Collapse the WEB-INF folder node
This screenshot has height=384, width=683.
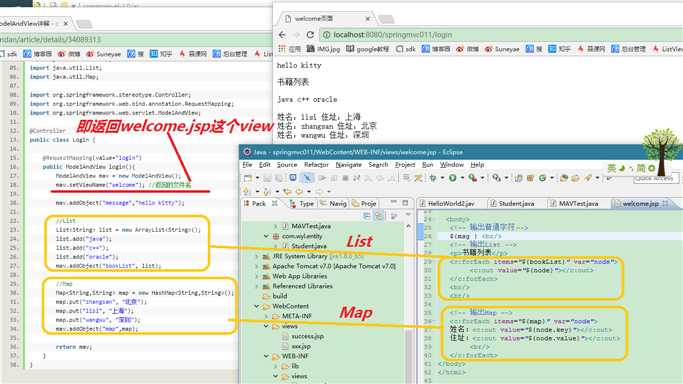click(266, 356)
